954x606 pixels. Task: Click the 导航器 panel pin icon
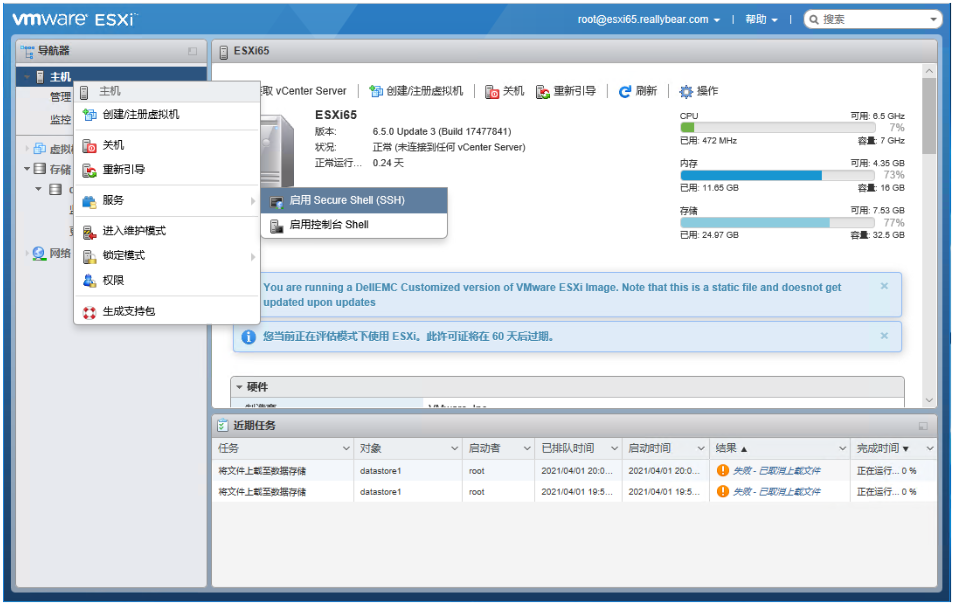point(192,50)
